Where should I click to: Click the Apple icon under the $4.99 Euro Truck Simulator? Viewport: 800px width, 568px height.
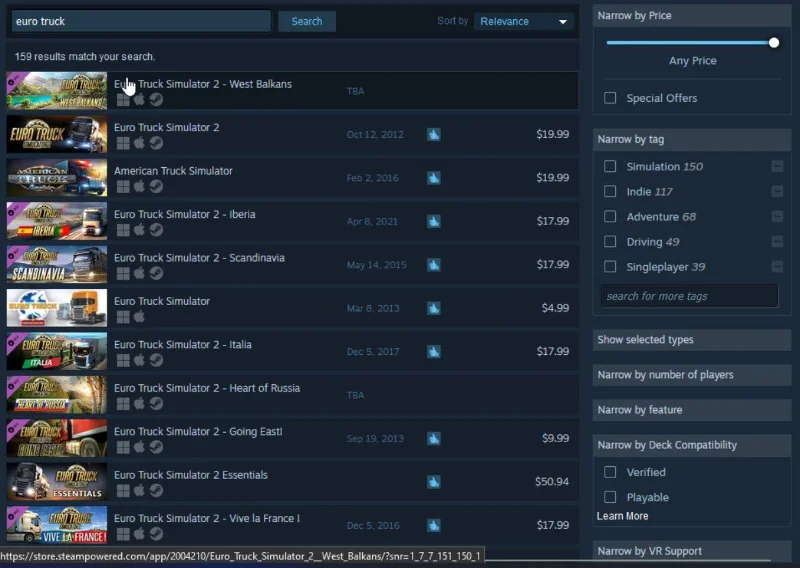pyautogui.click(x=139, y=317)
